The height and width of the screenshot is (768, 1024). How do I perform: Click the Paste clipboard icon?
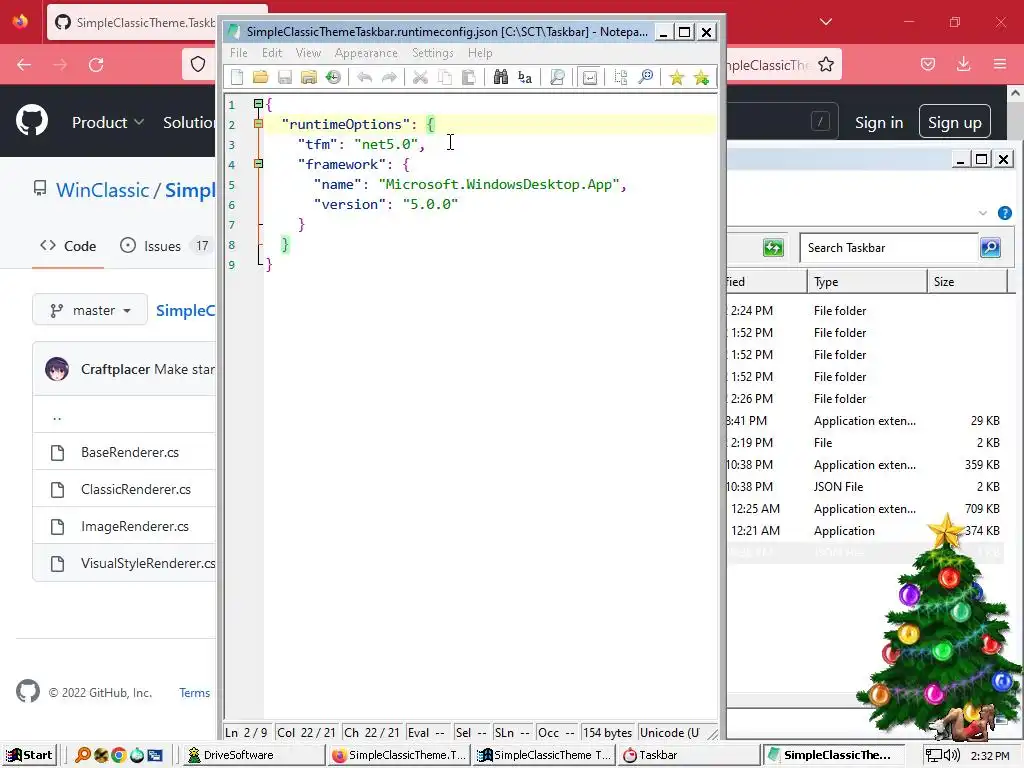(x=468, y=78)
